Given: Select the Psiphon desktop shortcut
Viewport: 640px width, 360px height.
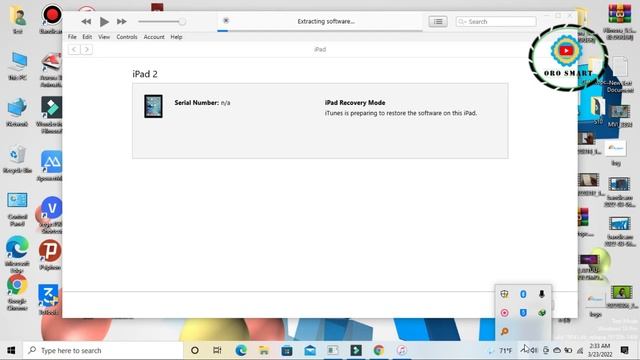Looking at the screenshot, I should [50, 255].
